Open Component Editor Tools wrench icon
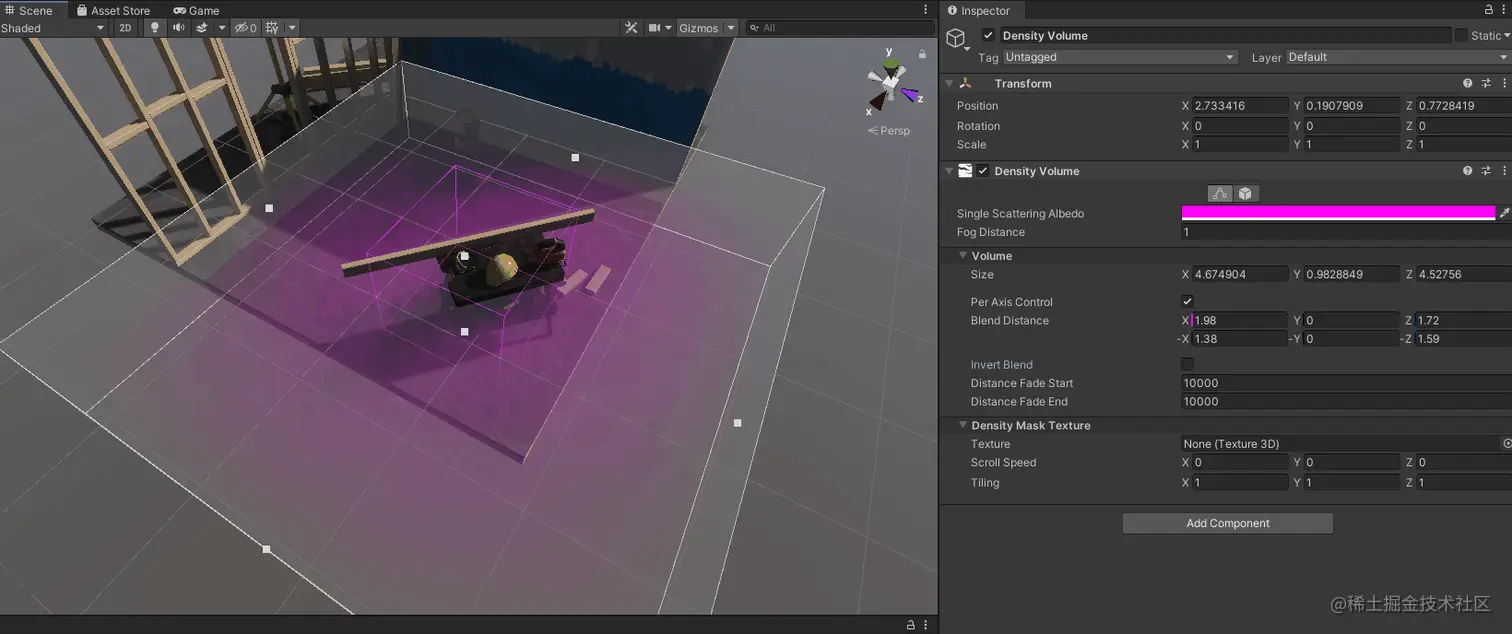This screenshot has height=634, width=1512. pyautogui.click(x=631, y=28)
